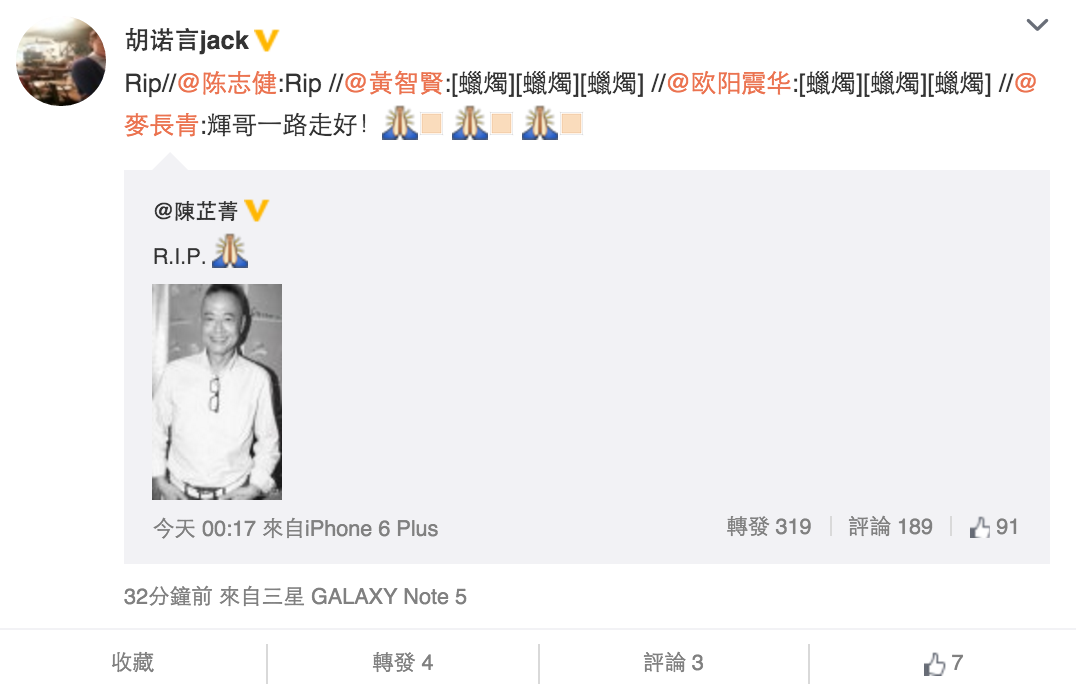Enlarge the black-and-white photo thumbnail
The width and height of the screenshot is (1076, 694).
coord(217,392)
